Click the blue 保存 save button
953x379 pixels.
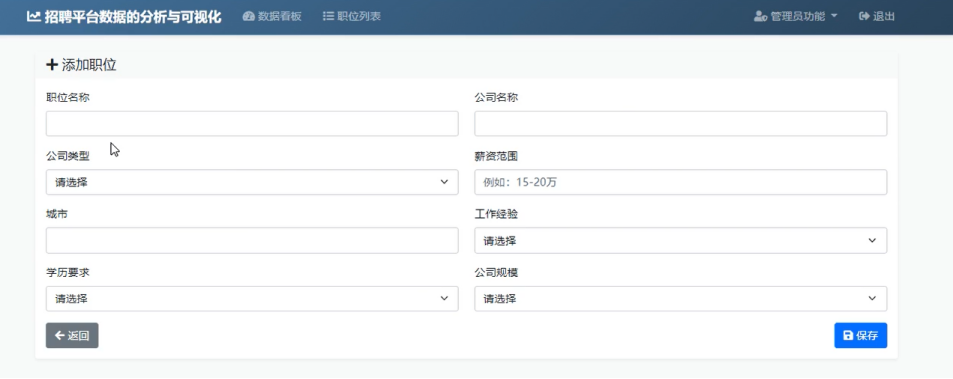(861, 335)
